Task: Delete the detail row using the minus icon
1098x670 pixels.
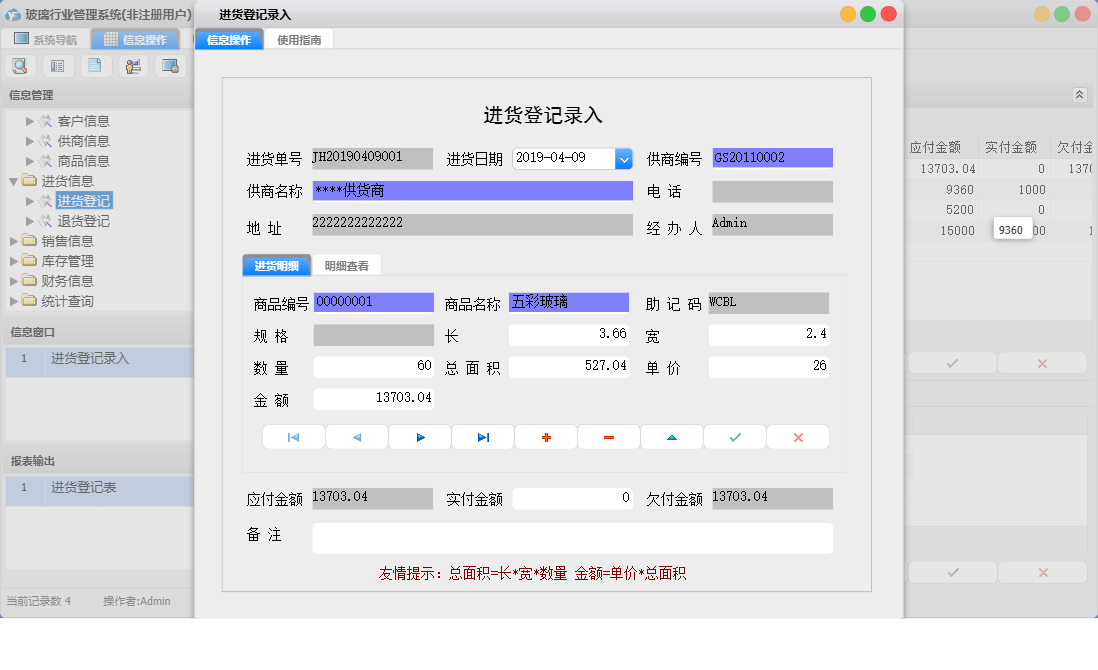Action: [609, 436]
